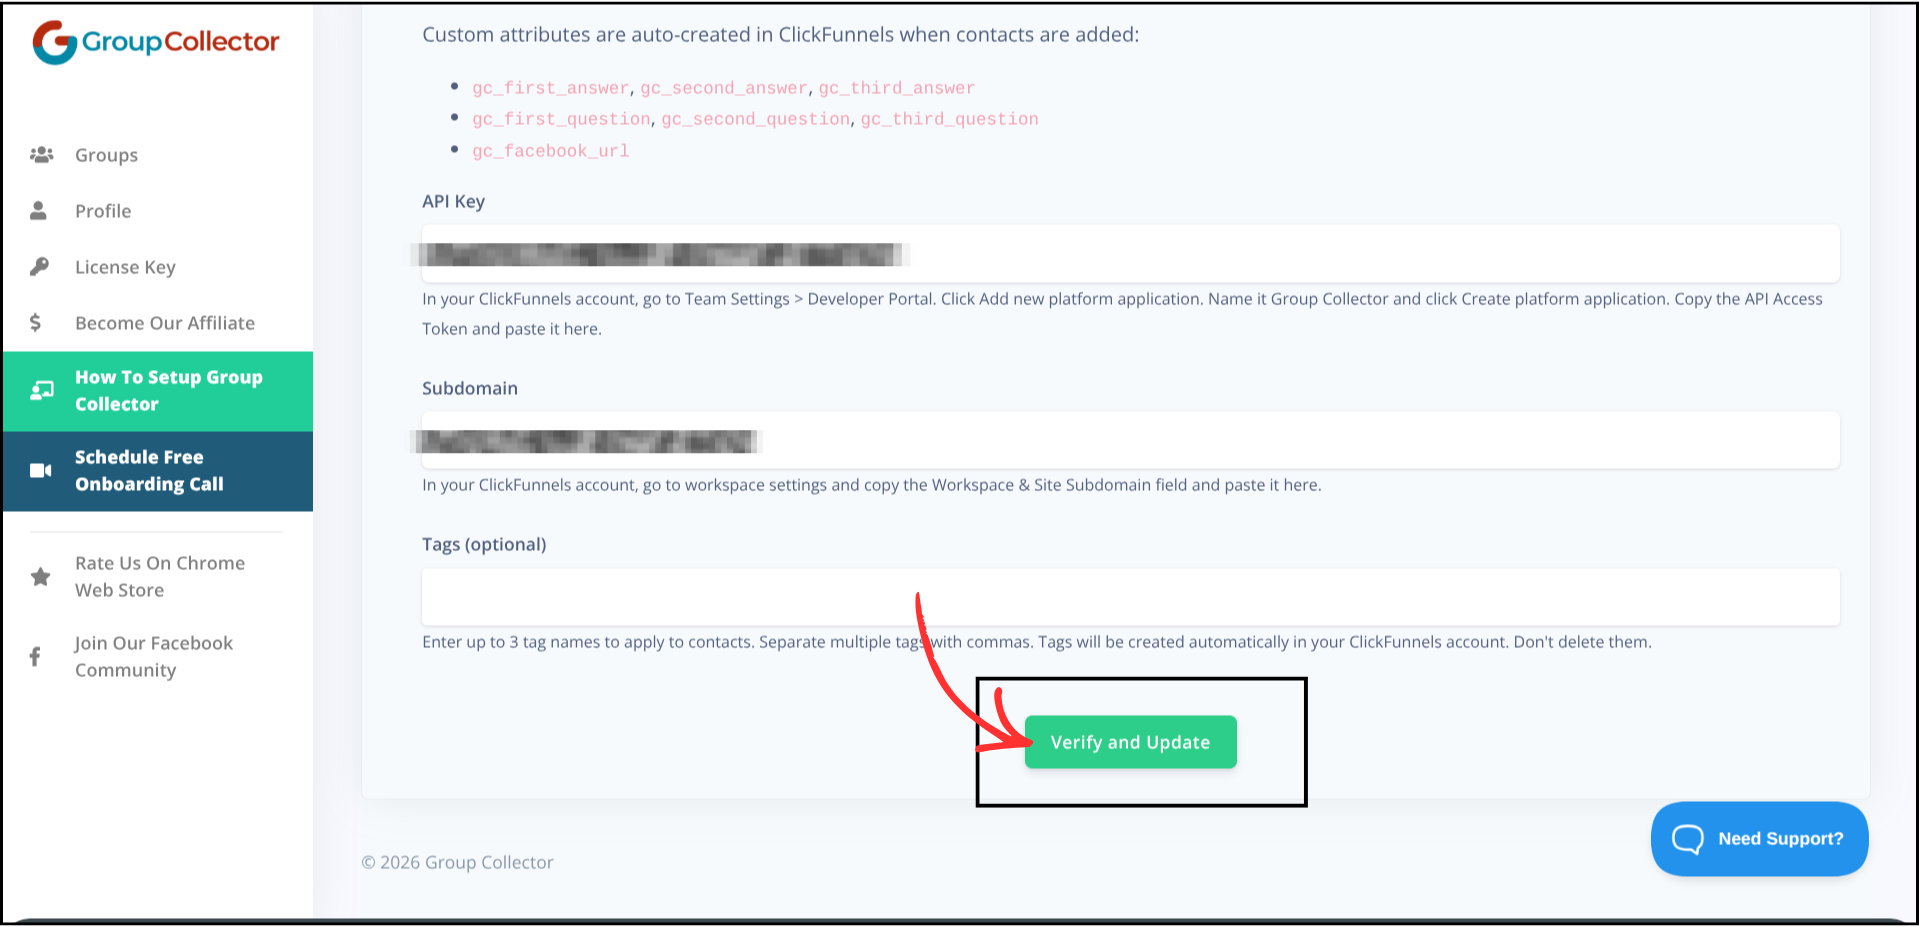Open the Need Support chat bubble icon
Screen dimensions: 1919x927
(x=1687, y=838)
